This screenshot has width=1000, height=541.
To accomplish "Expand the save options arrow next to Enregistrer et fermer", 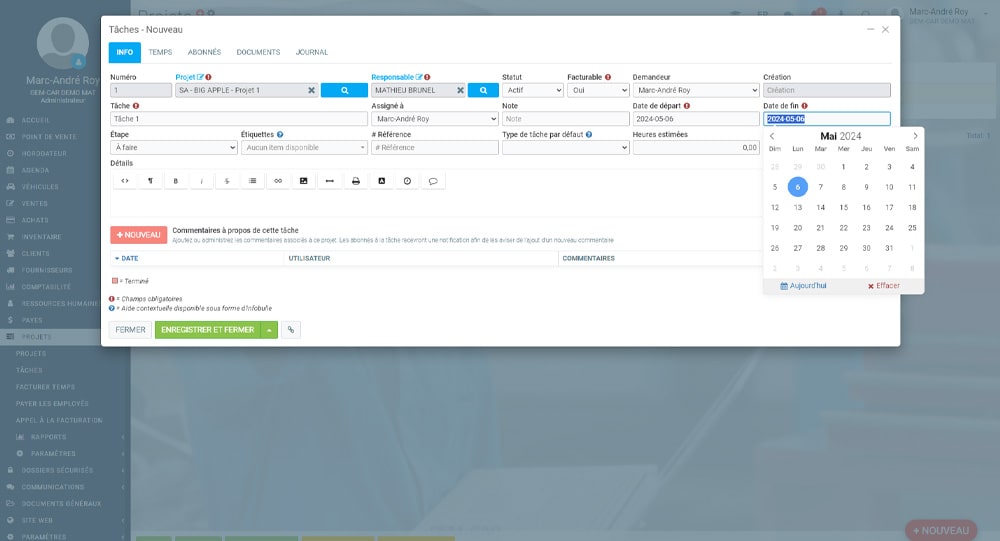I will click(x=268, y=329).
